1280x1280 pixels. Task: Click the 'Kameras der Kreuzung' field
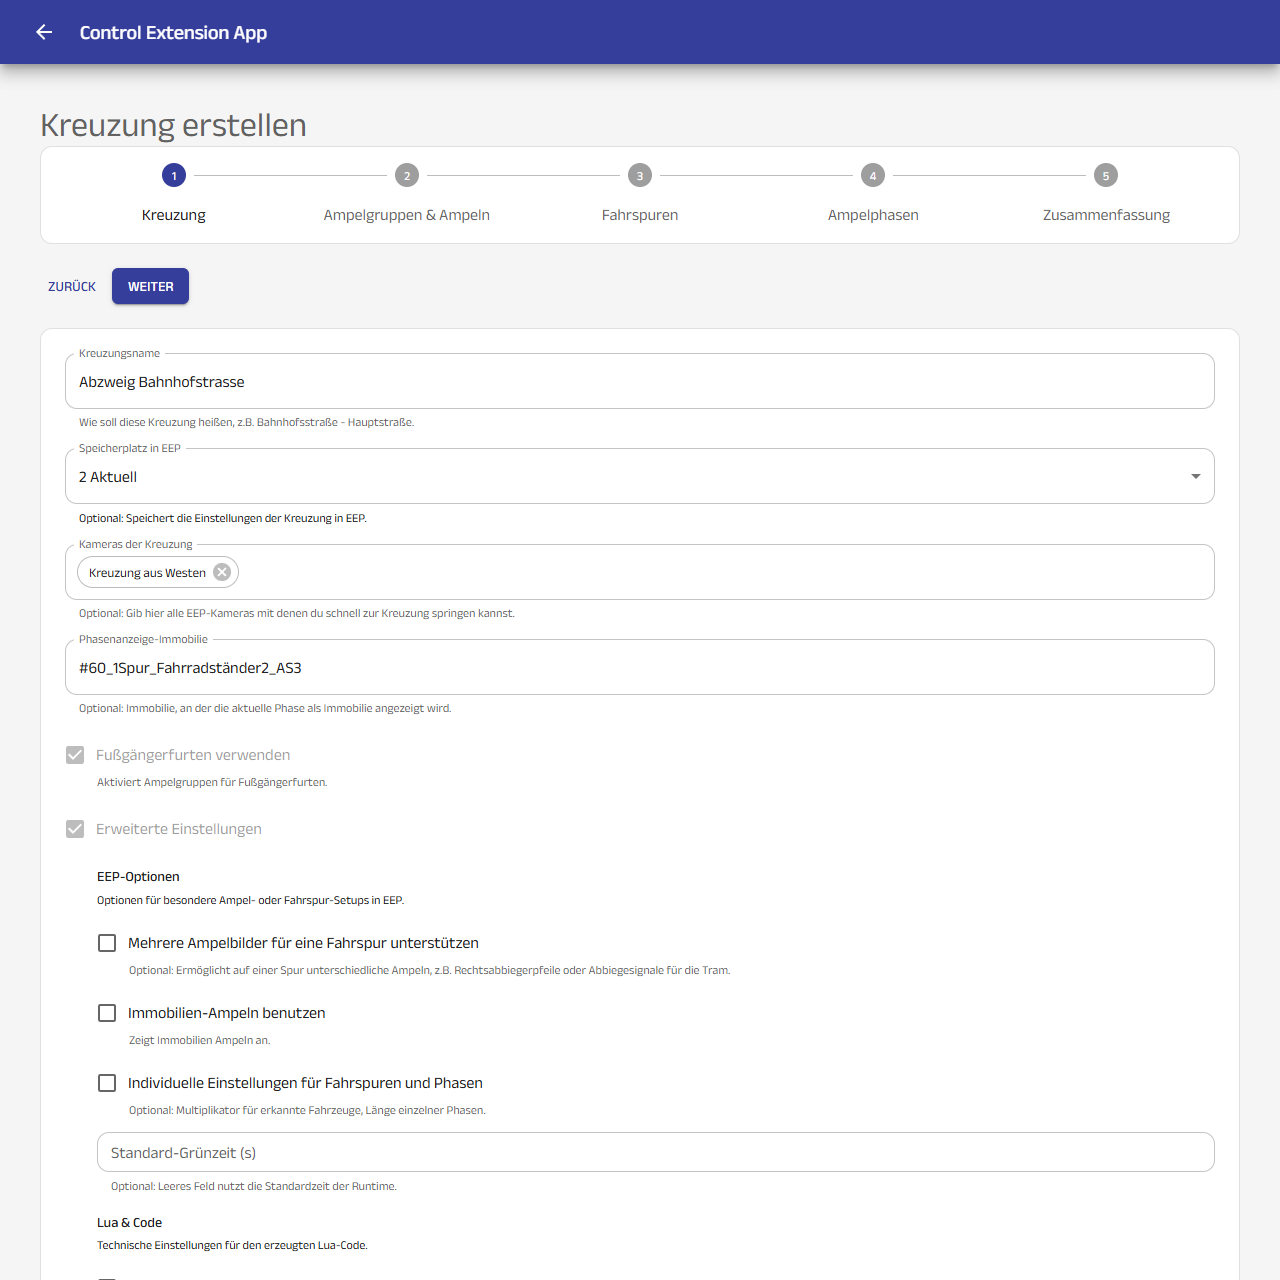point(640,572)
